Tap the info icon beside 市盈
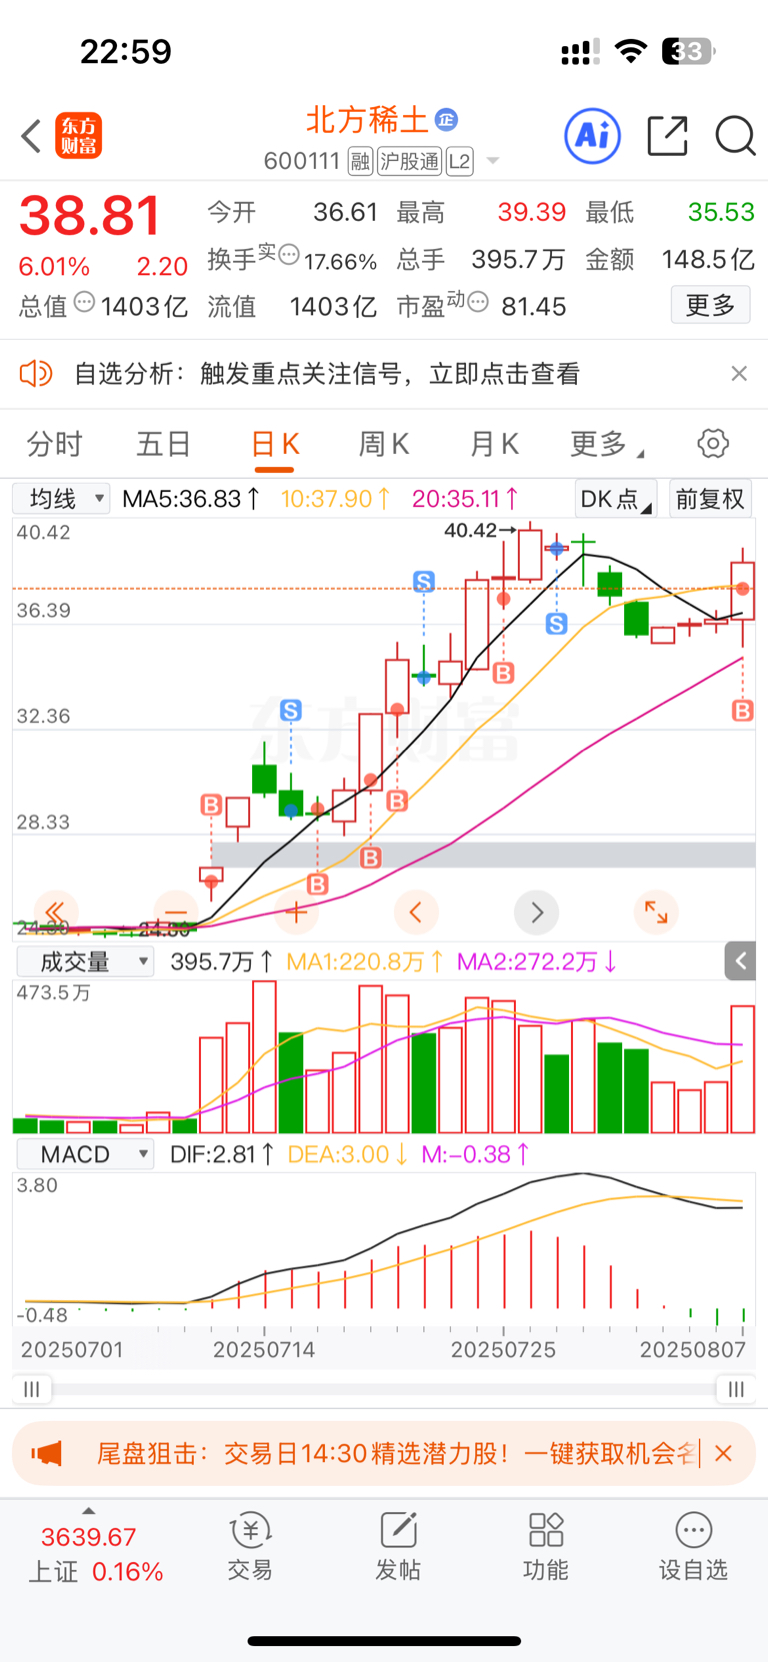The height and width of the screenshot is (1663, 768). click(478, 301)
